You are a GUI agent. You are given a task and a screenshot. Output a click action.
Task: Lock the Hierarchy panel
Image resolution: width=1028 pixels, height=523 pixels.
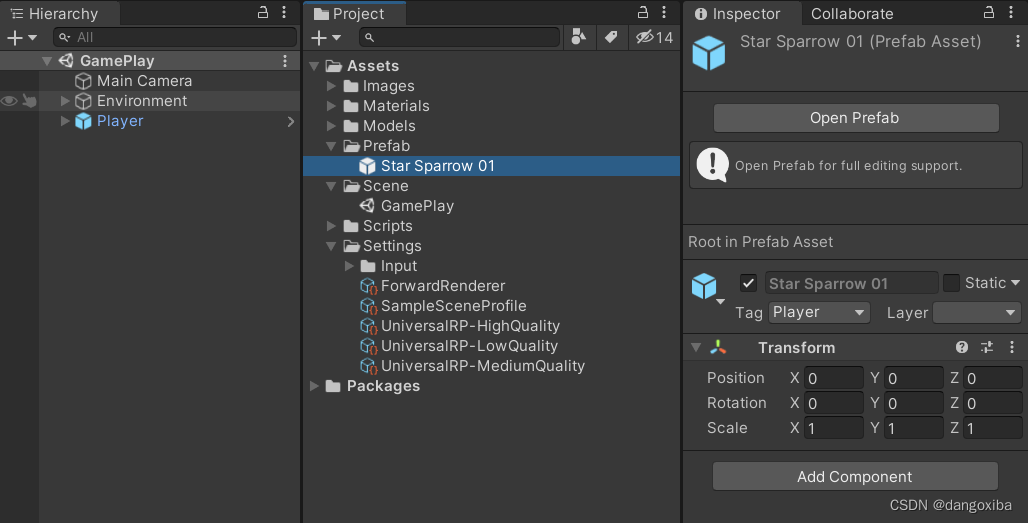[263, 12]
